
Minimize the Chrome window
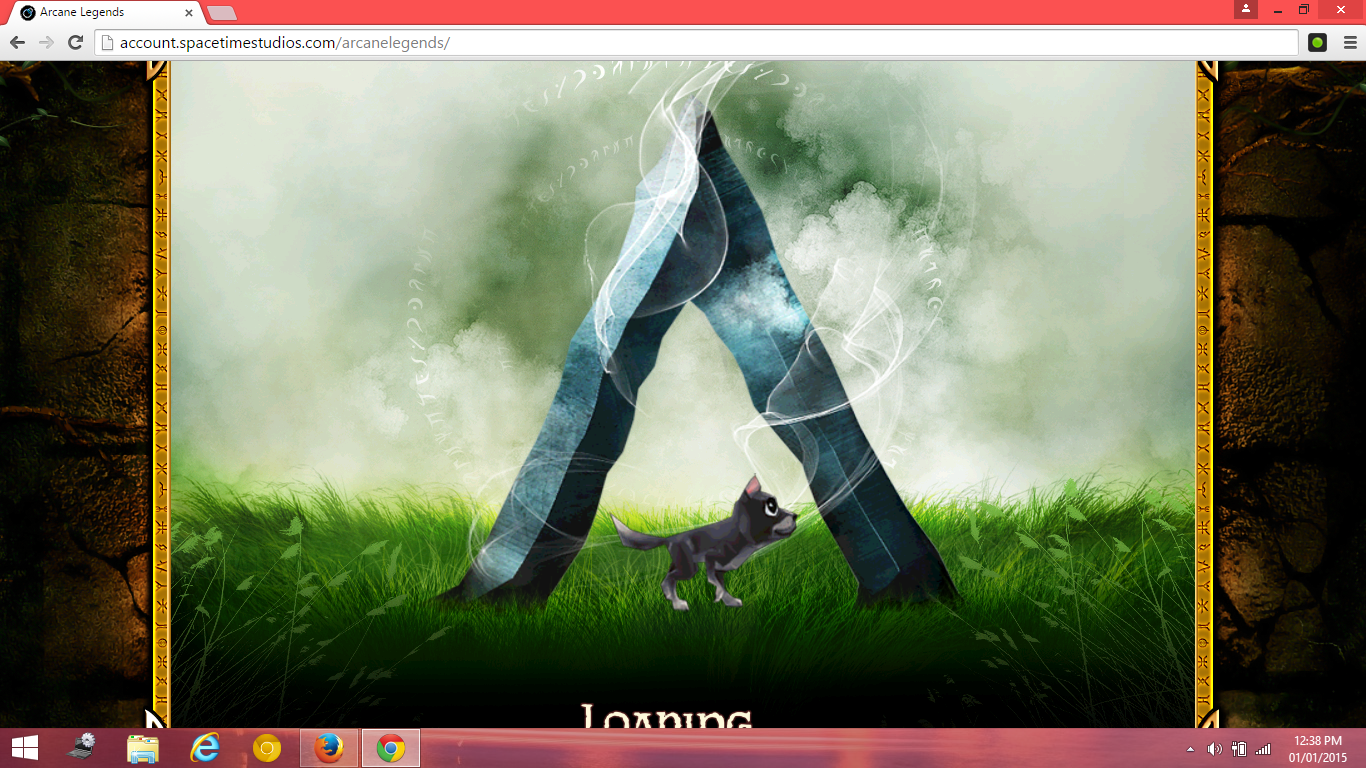[1278, 10]
